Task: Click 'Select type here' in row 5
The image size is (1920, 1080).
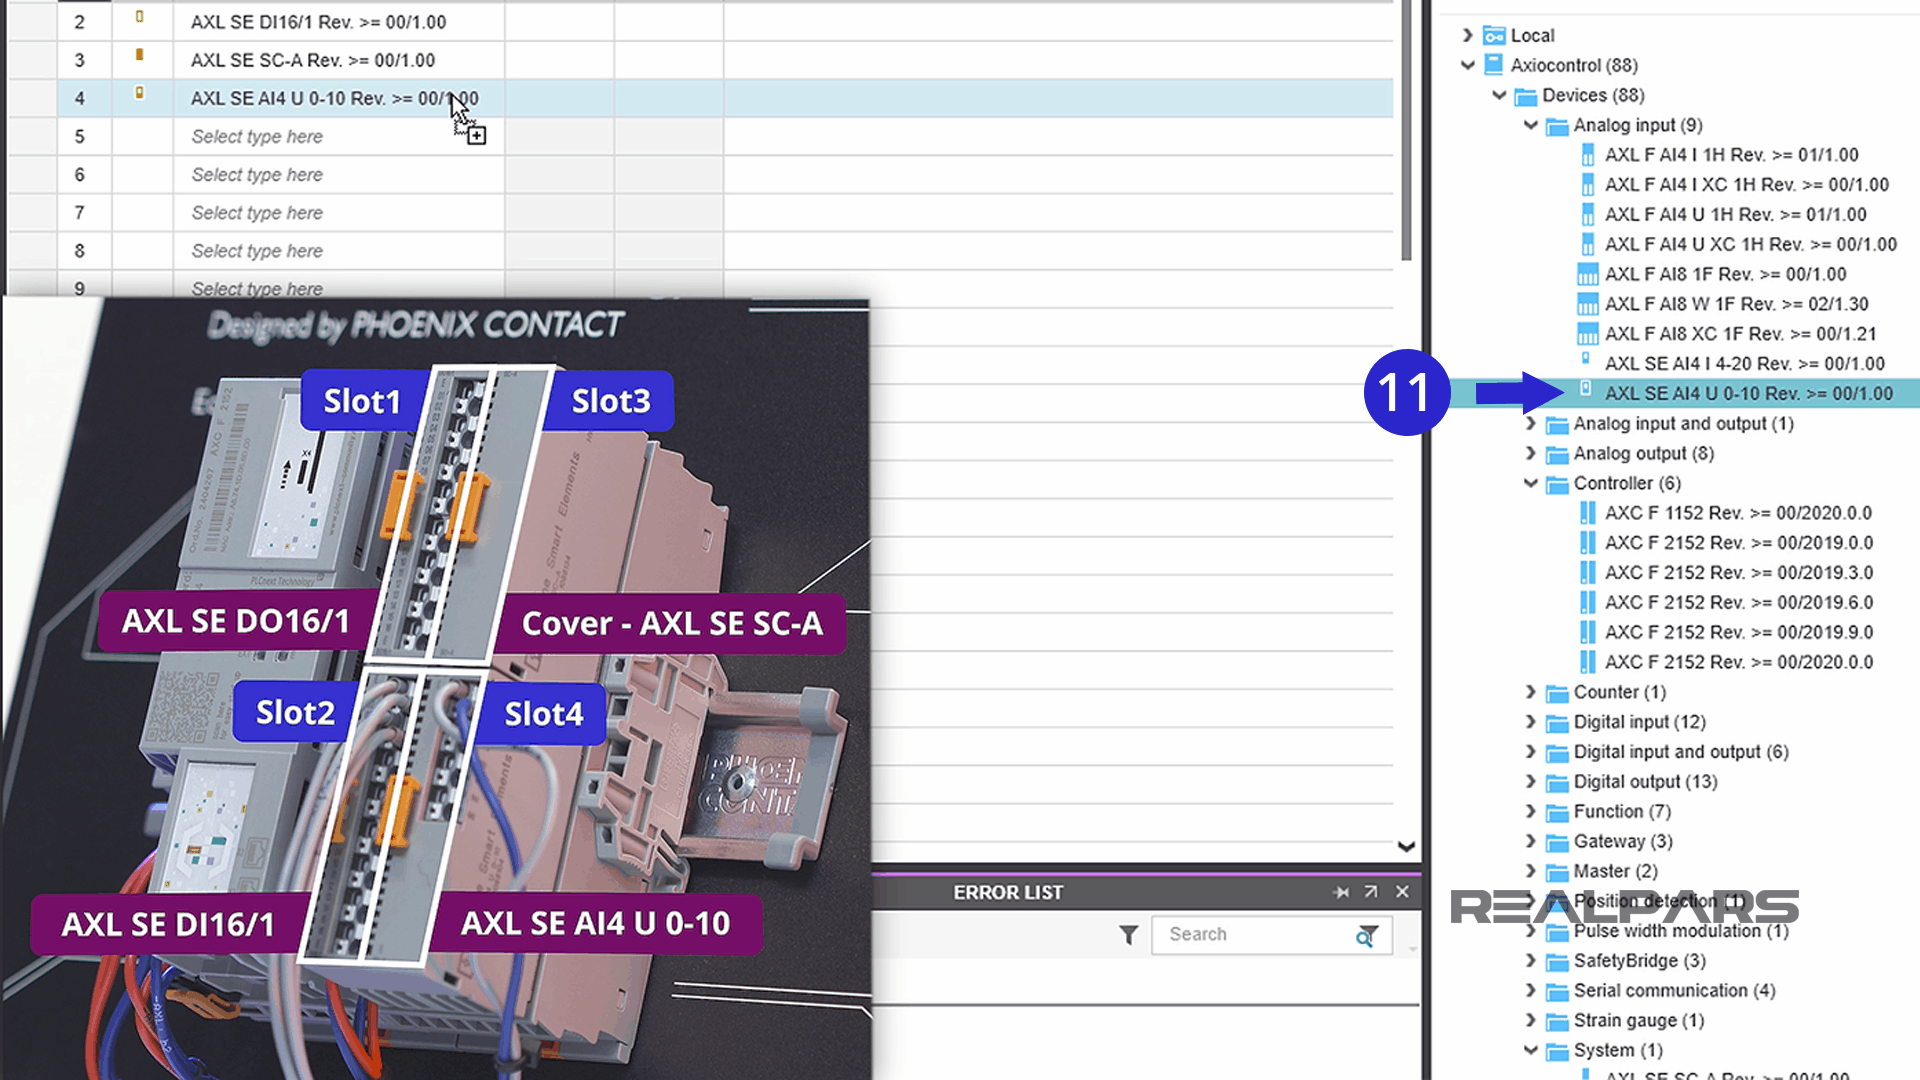Action: pyautogui.click(x=257, y=137)
